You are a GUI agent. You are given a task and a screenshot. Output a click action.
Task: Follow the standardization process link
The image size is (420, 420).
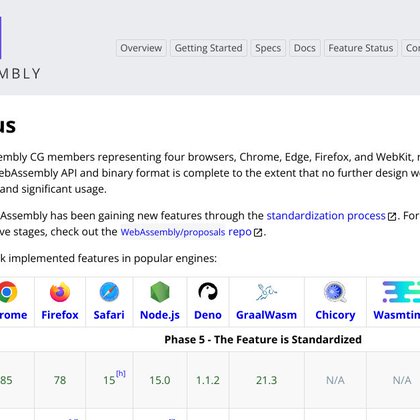(326, 216)
